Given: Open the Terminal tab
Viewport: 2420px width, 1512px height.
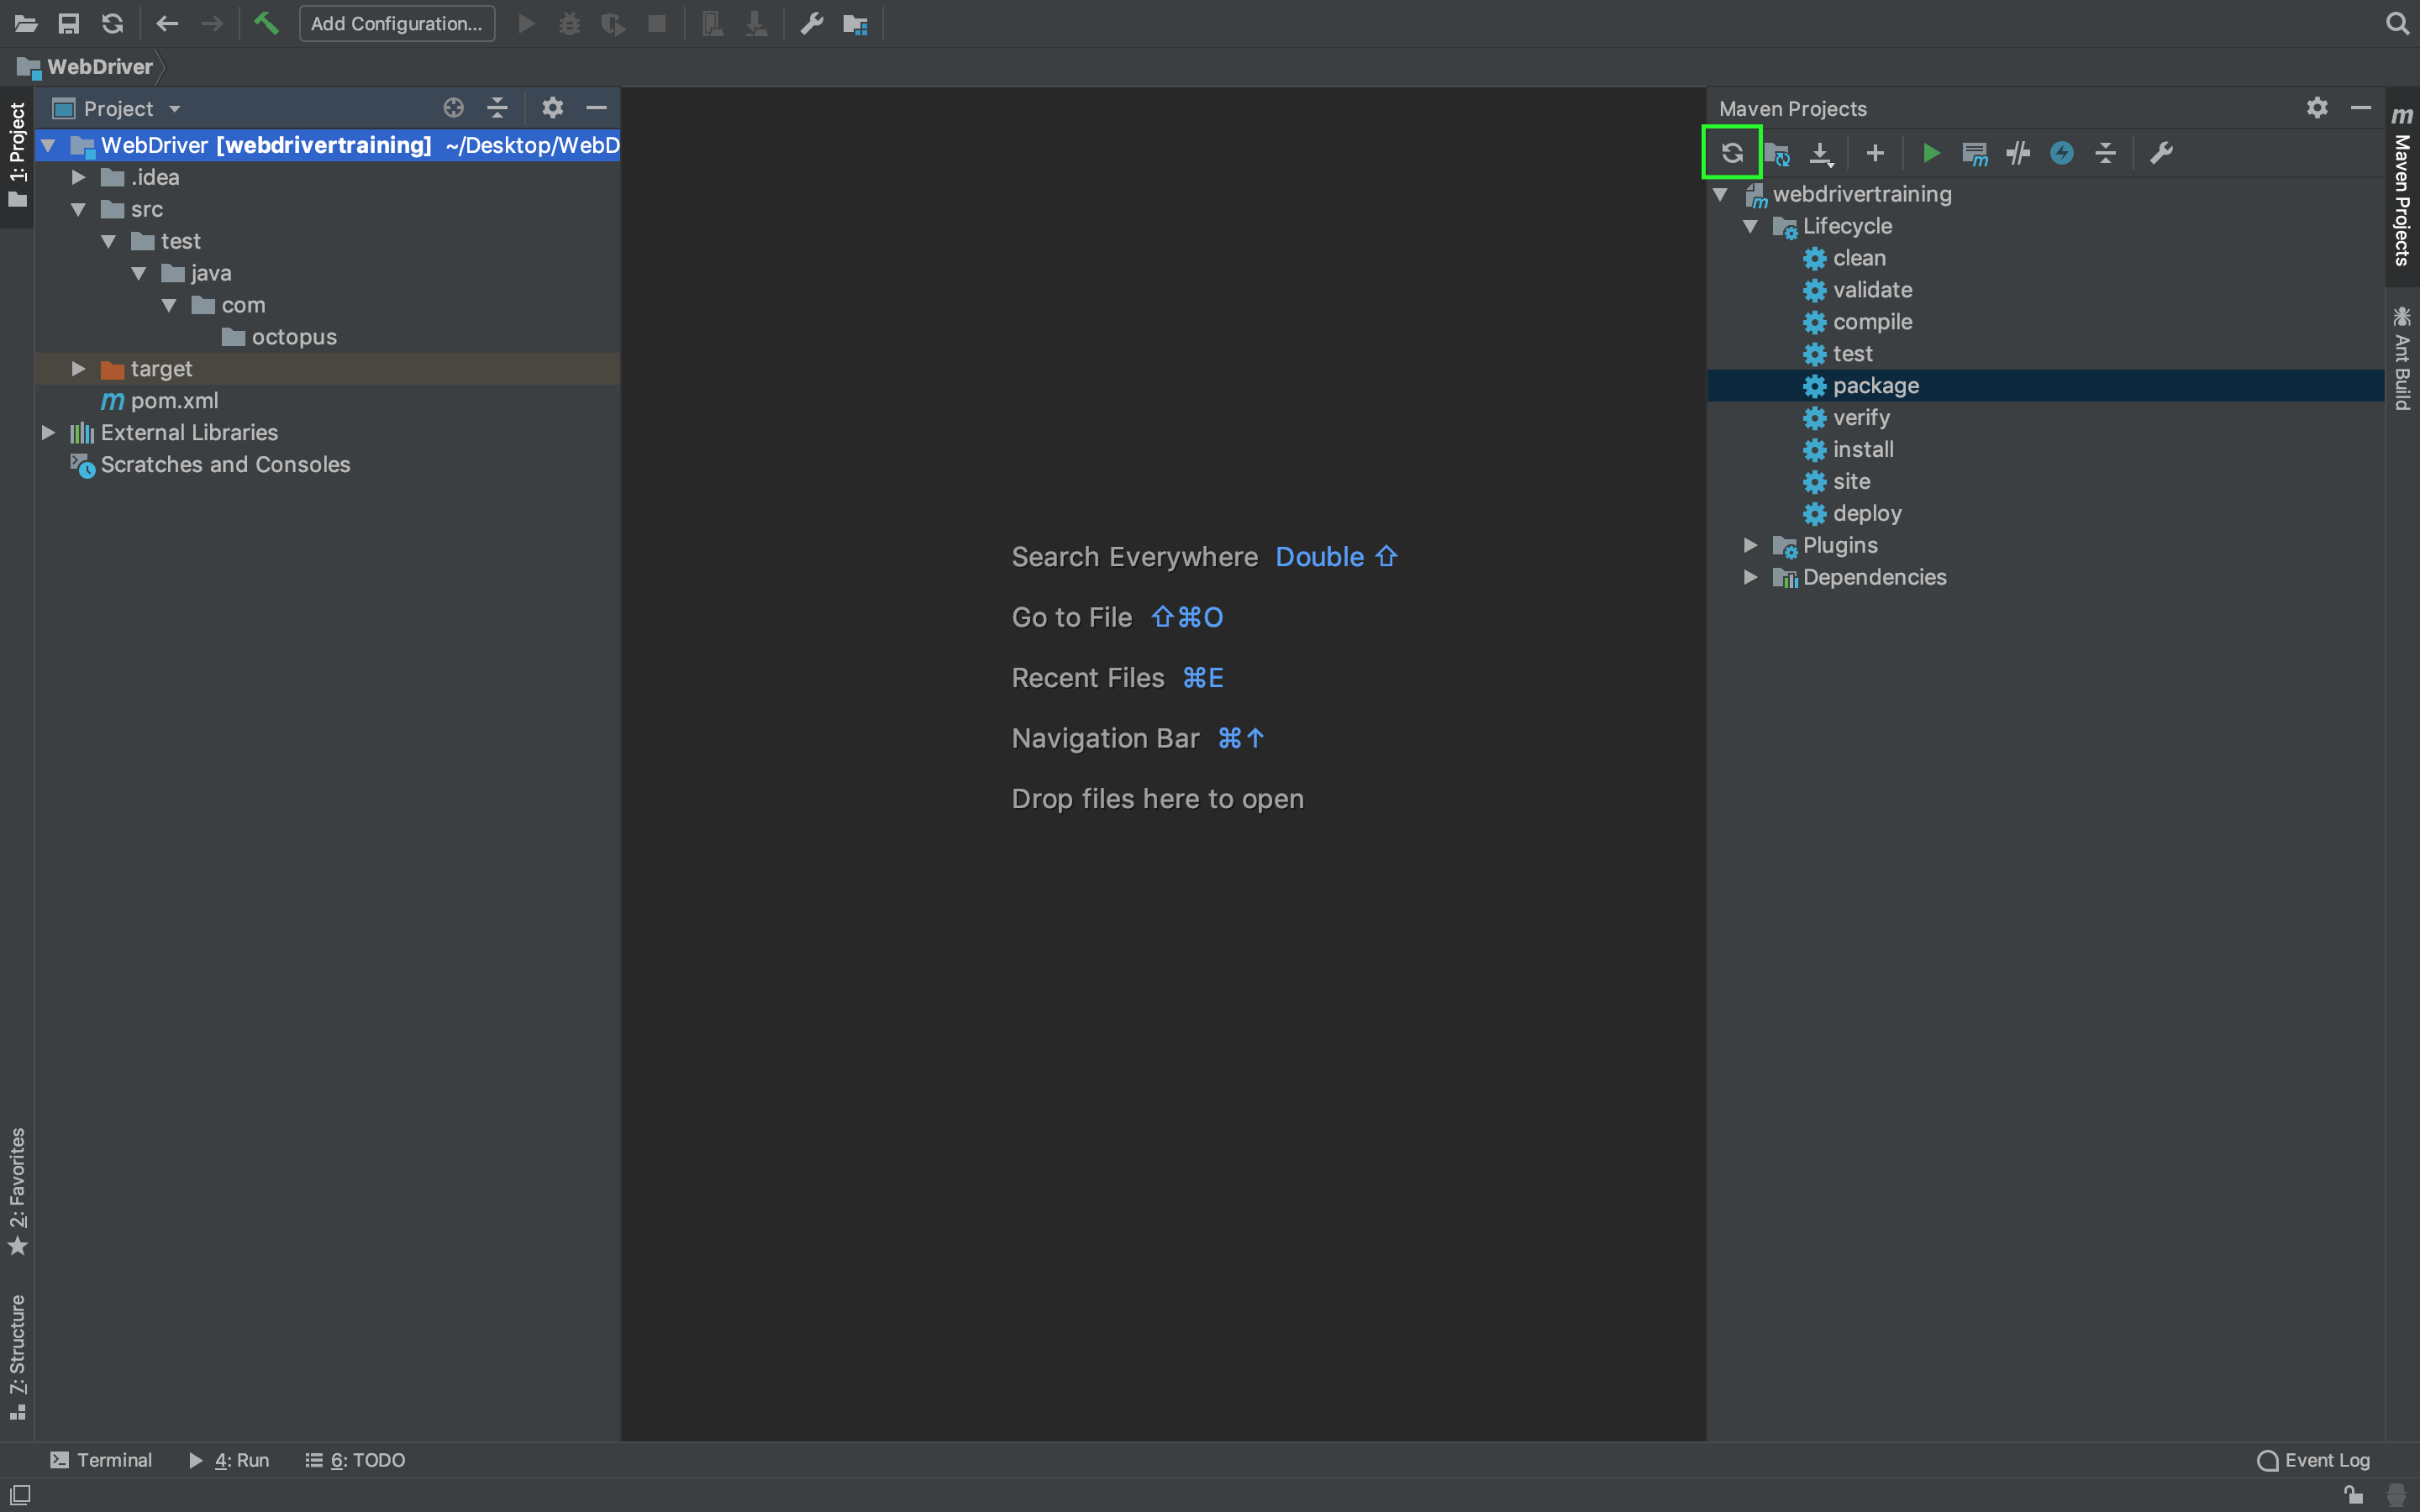Looking at the screenshot, I should pyautogui.click(x=101, y=1460).
